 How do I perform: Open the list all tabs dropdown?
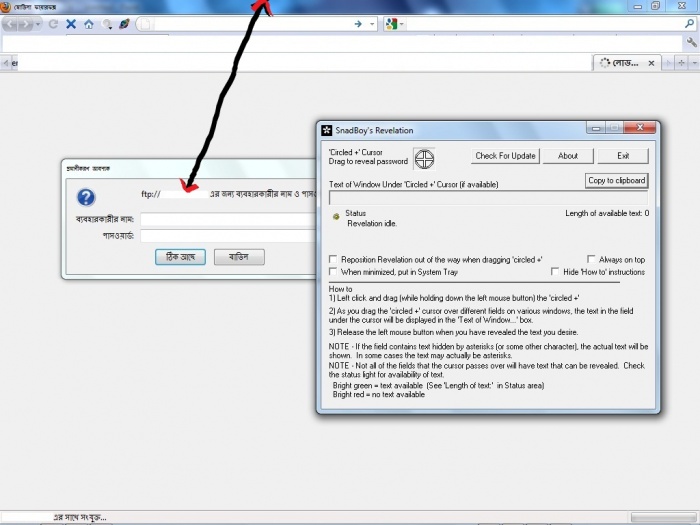pos(695,63)
